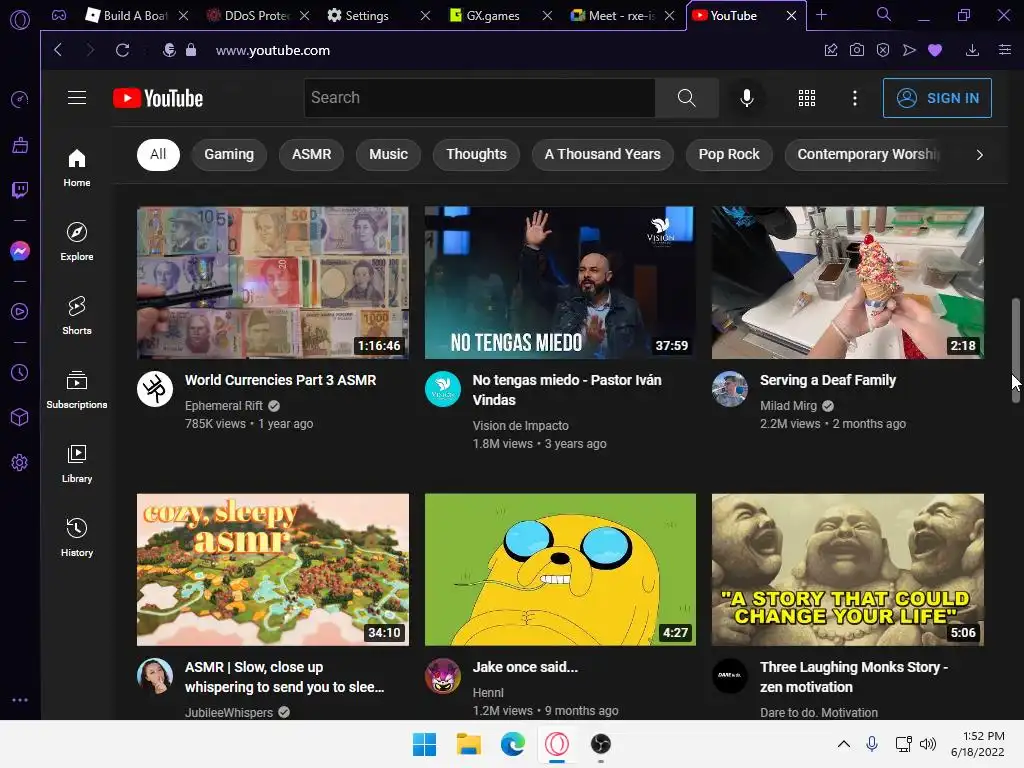
Task: Expand sidebar three-dots options
Action: click(20, 699)
